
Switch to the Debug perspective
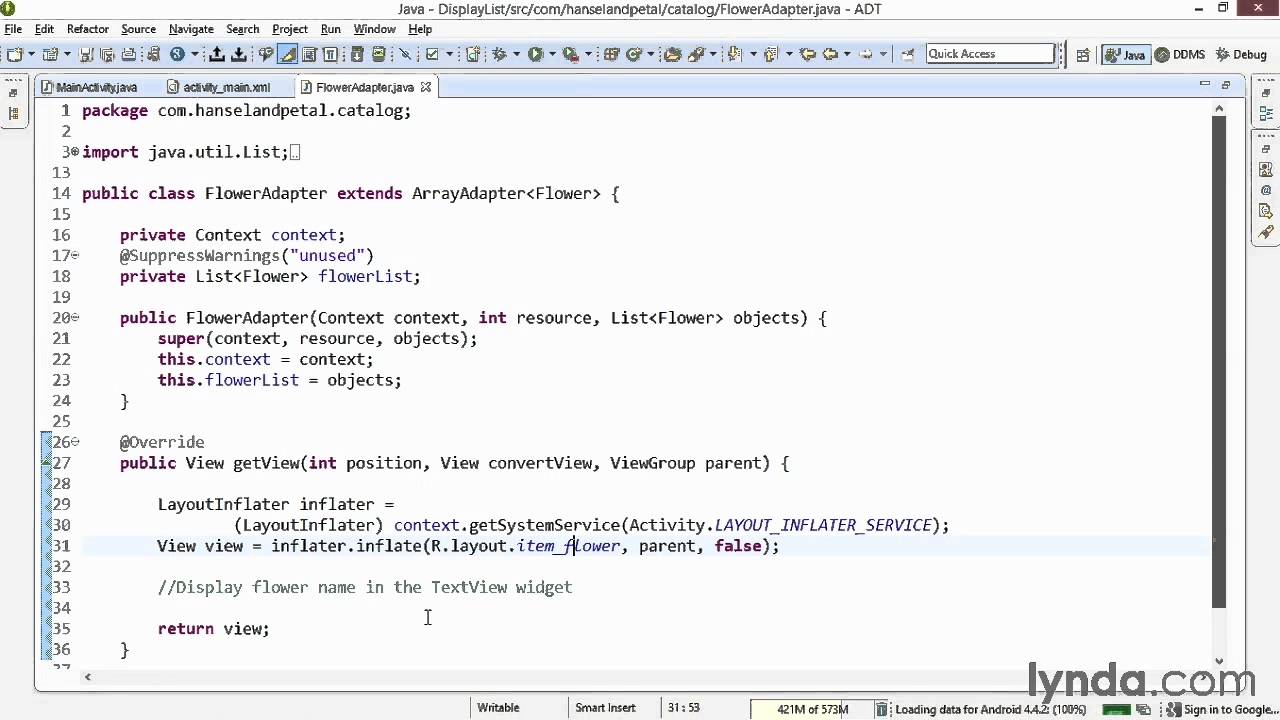click(x=1240, y=55)
